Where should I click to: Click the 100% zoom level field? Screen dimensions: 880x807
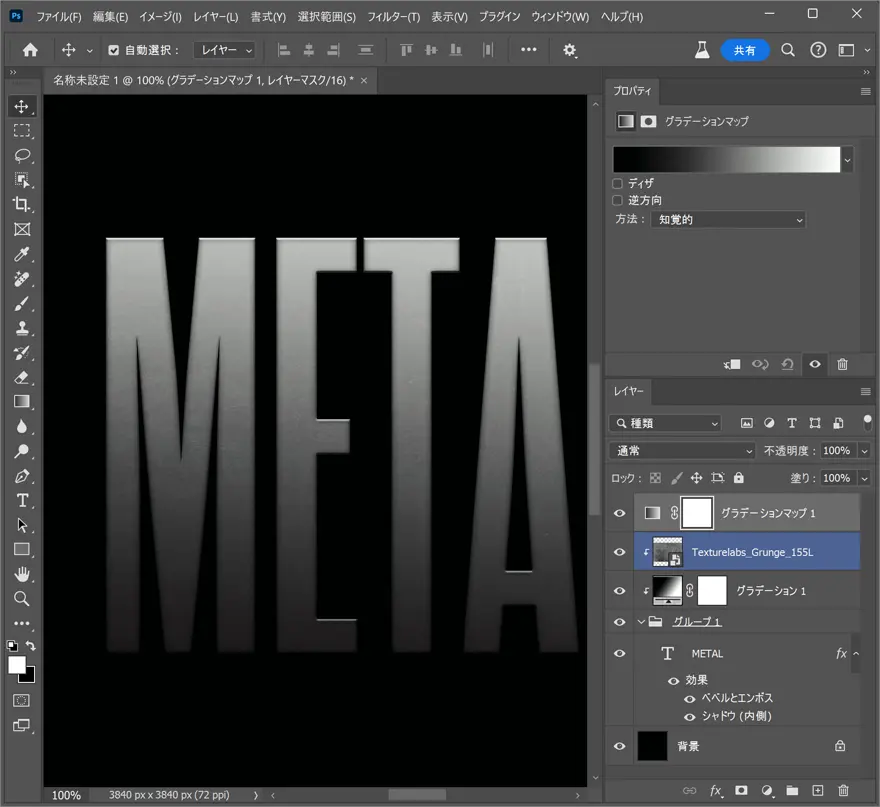pos(66,795)
